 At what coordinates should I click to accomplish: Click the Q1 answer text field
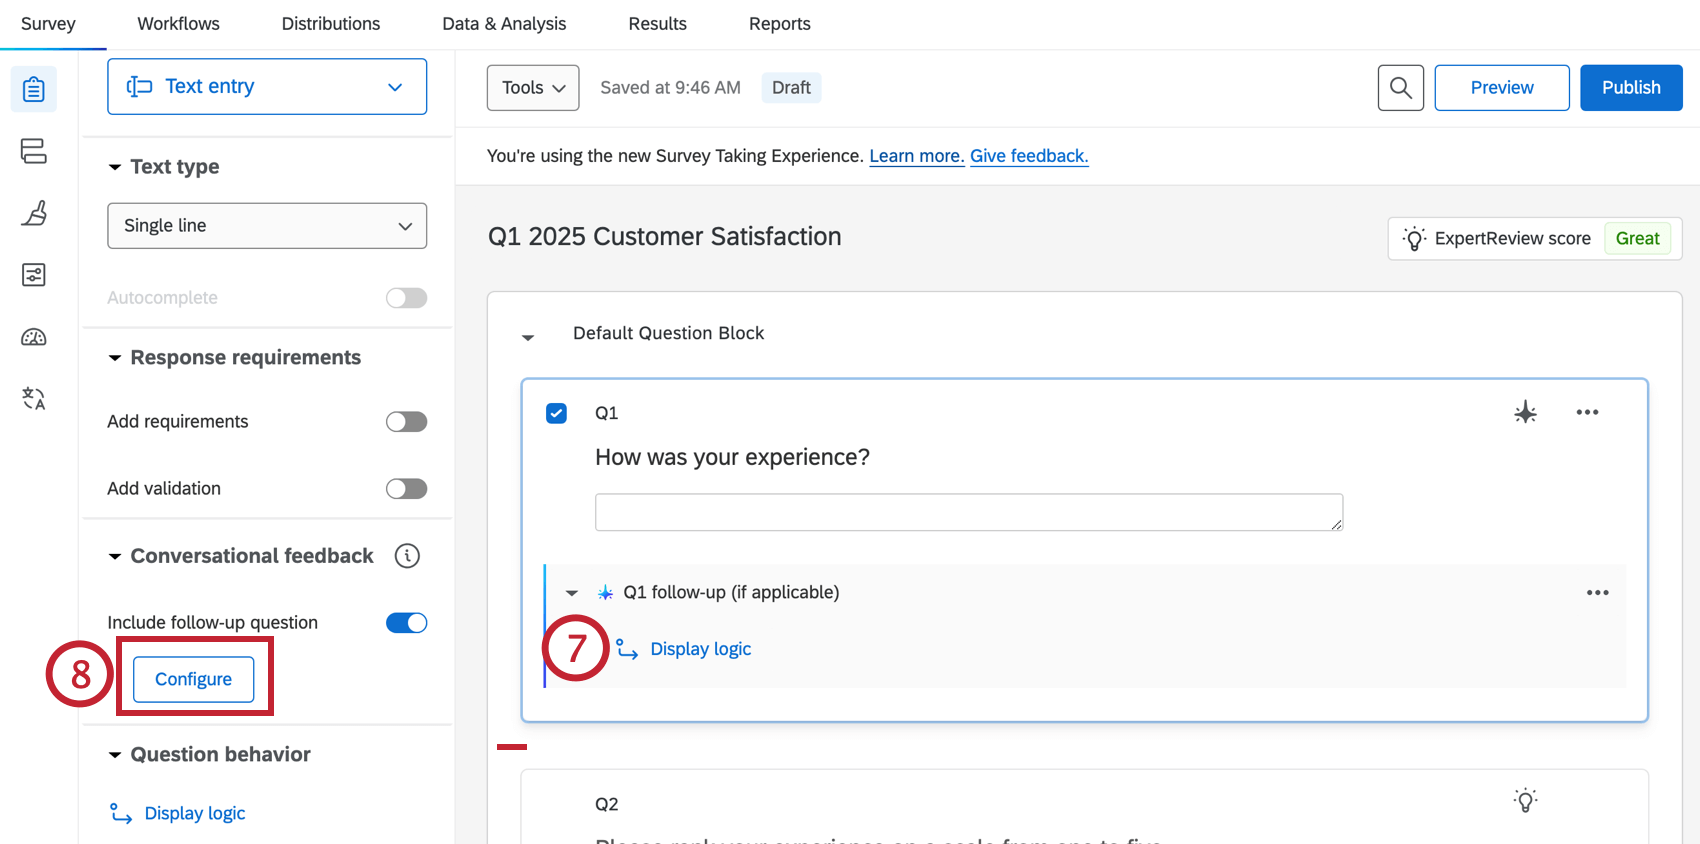coord(968,512)
